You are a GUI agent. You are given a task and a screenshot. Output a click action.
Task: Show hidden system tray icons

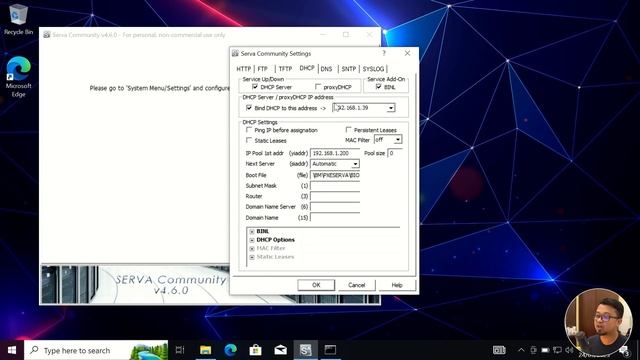click(521, 350)
